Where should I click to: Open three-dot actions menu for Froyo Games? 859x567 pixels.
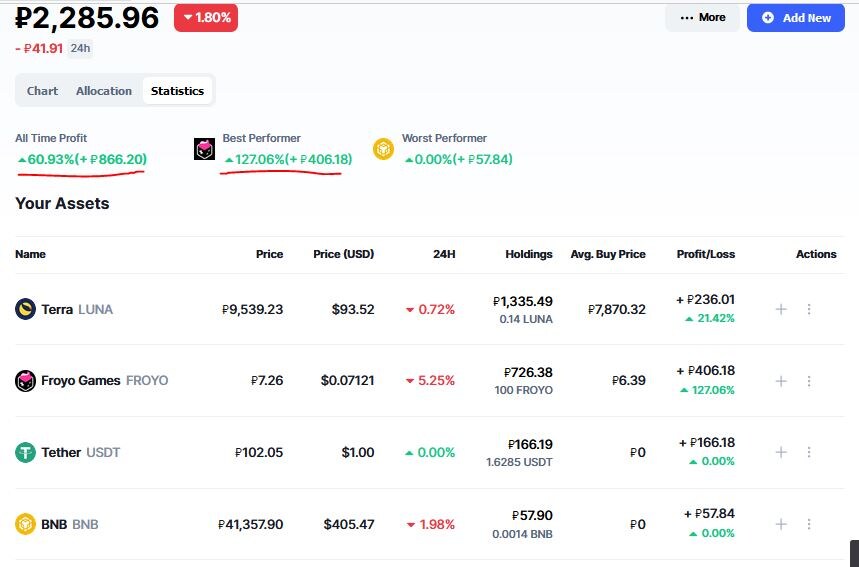point(809,381)
